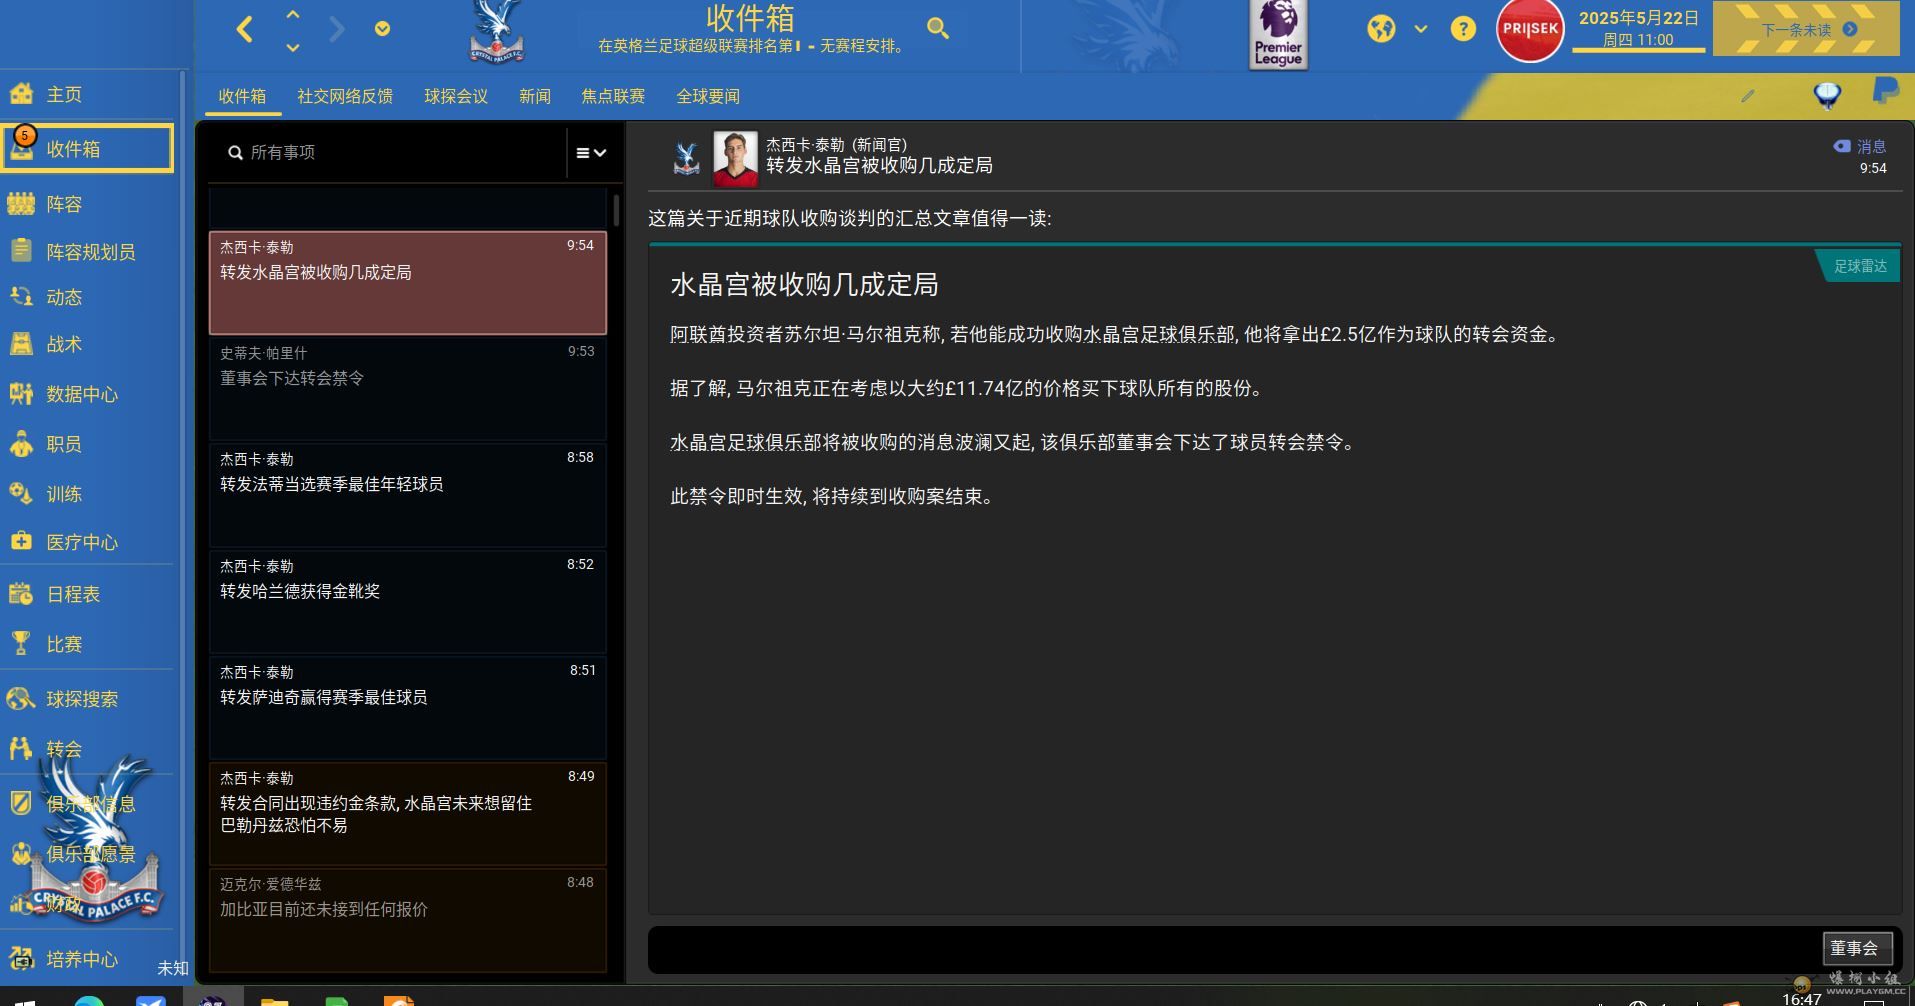Click small club crest beside sender portrait
Image resolution: width=1915 pixels, height=1006 pixels.
pyautogui.click(x=686, y=159)
